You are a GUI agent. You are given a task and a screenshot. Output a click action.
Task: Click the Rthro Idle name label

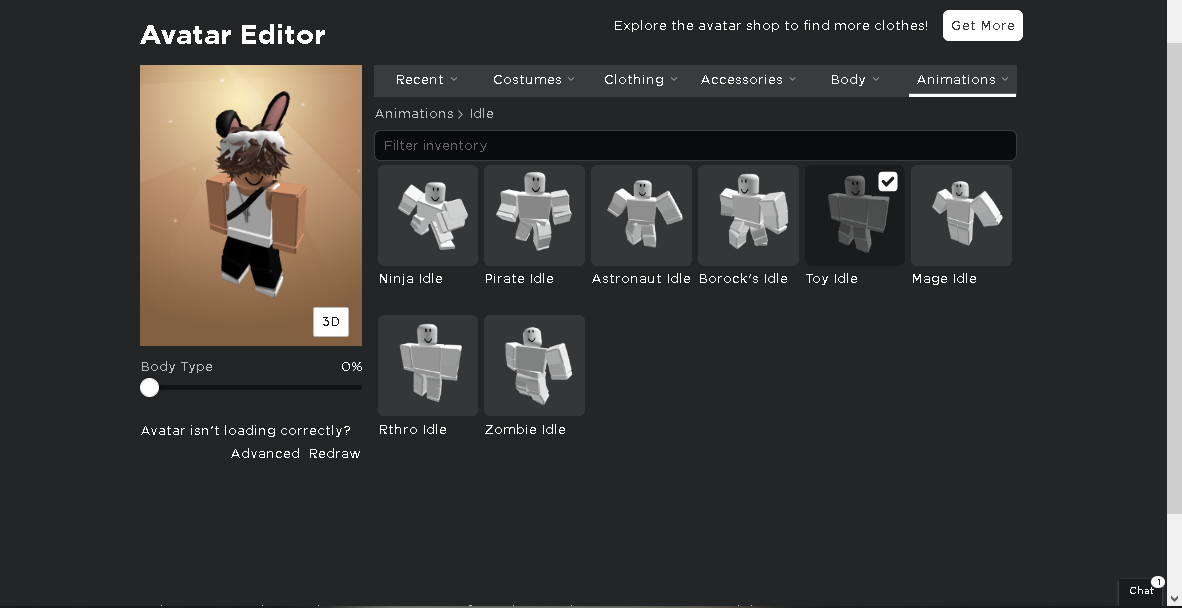413,429
